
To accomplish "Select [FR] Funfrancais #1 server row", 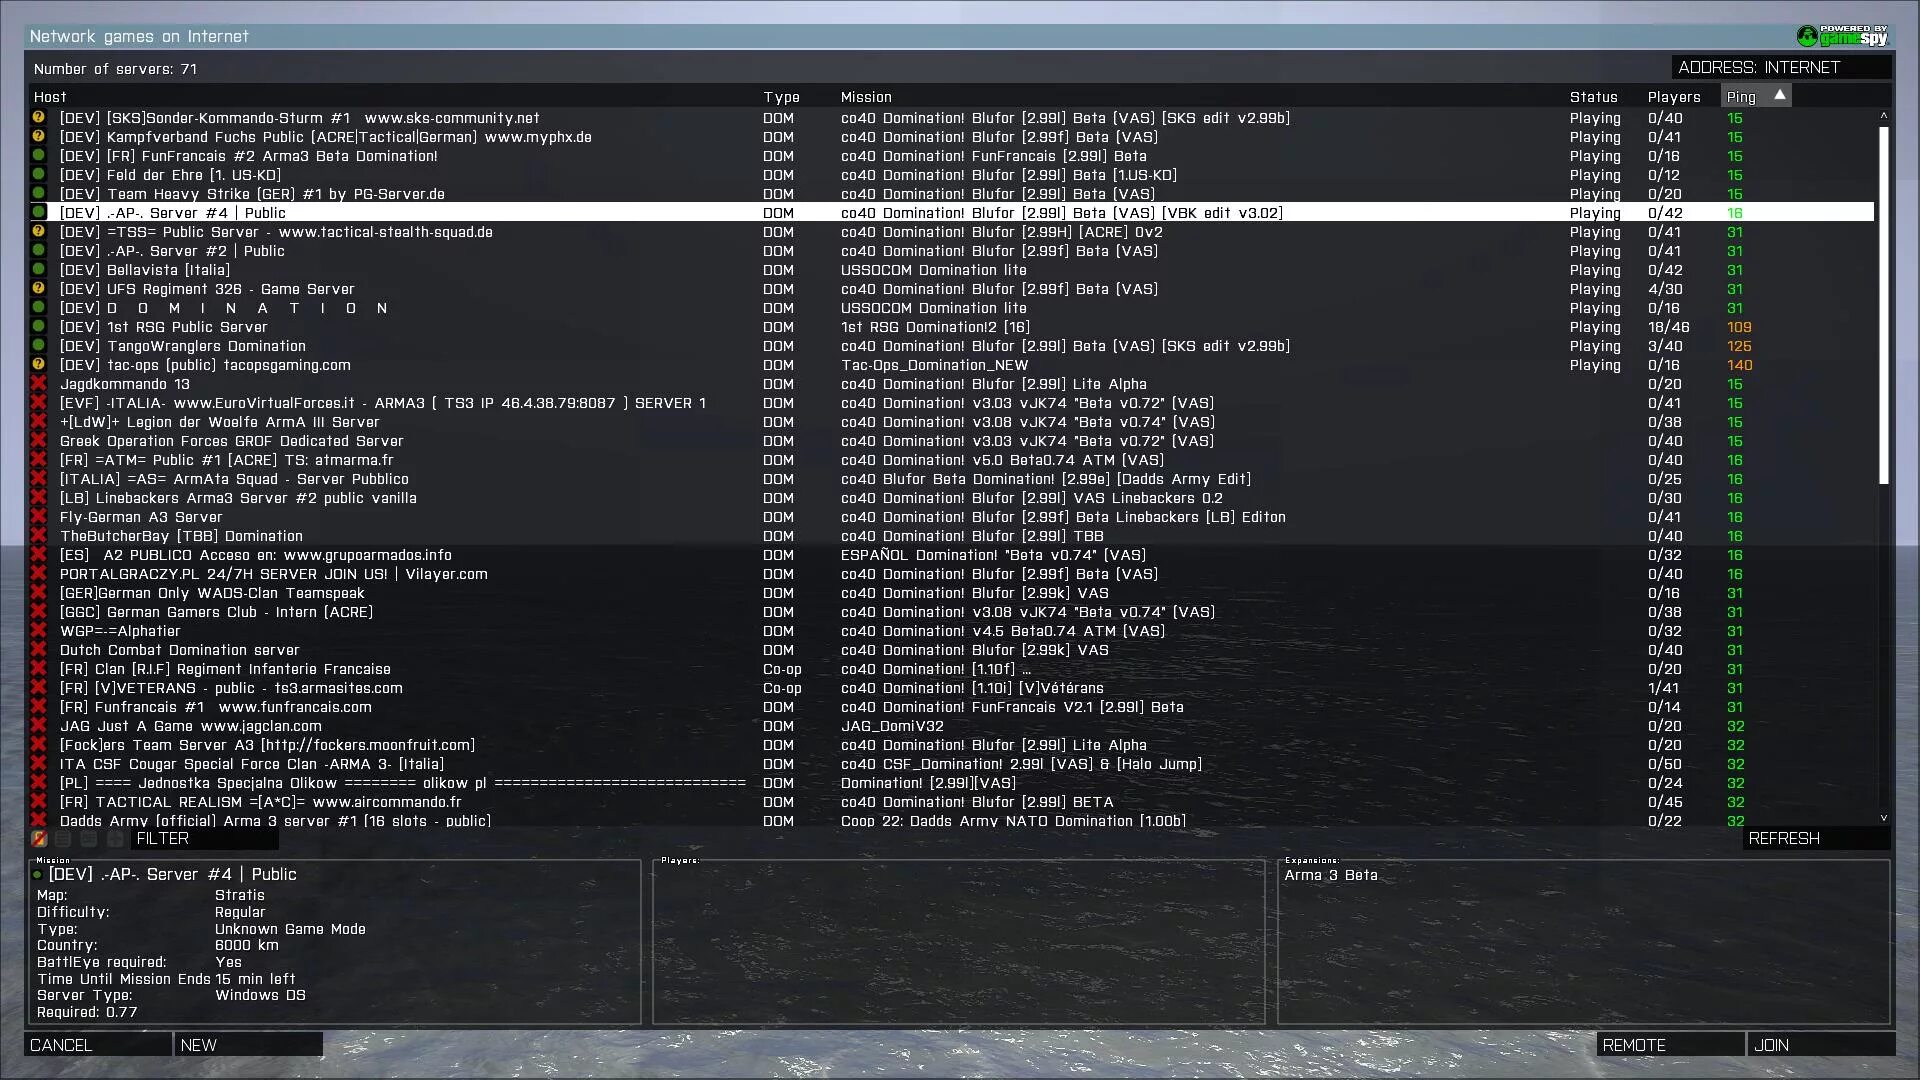I will click(x=952, y=707).
